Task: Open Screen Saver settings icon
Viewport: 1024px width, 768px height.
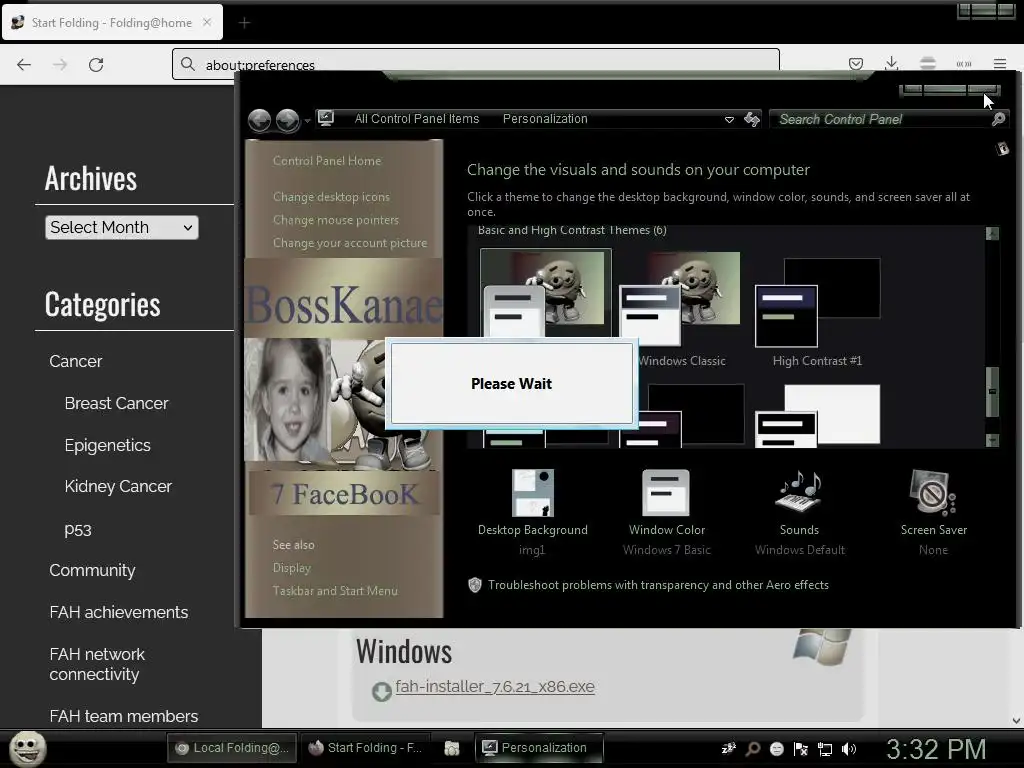Action: (933, 493)
